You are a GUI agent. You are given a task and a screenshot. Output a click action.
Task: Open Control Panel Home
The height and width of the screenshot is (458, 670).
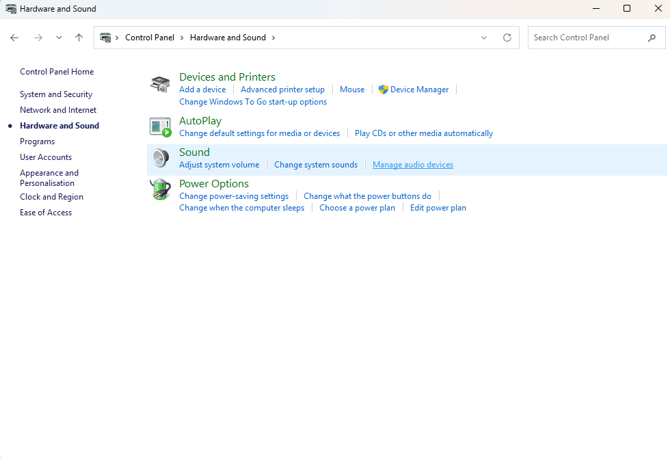click(57, 72)
